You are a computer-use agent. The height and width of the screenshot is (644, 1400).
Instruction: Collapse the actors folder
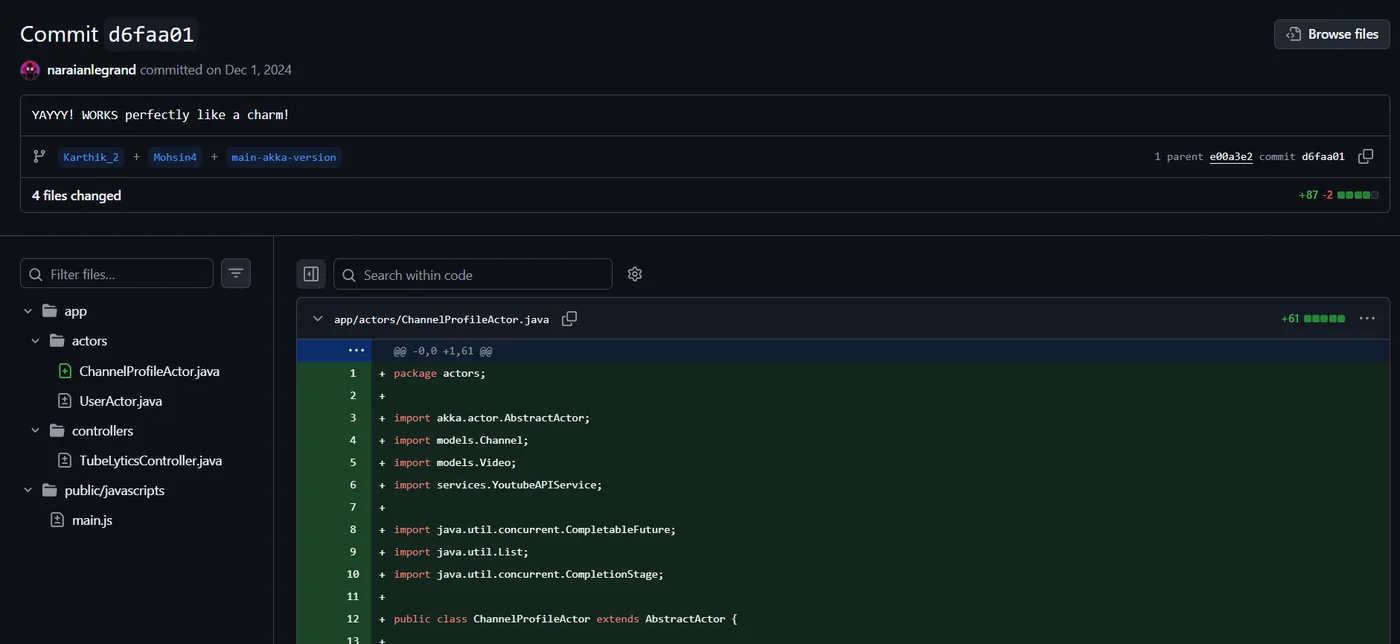coord(35,341)
